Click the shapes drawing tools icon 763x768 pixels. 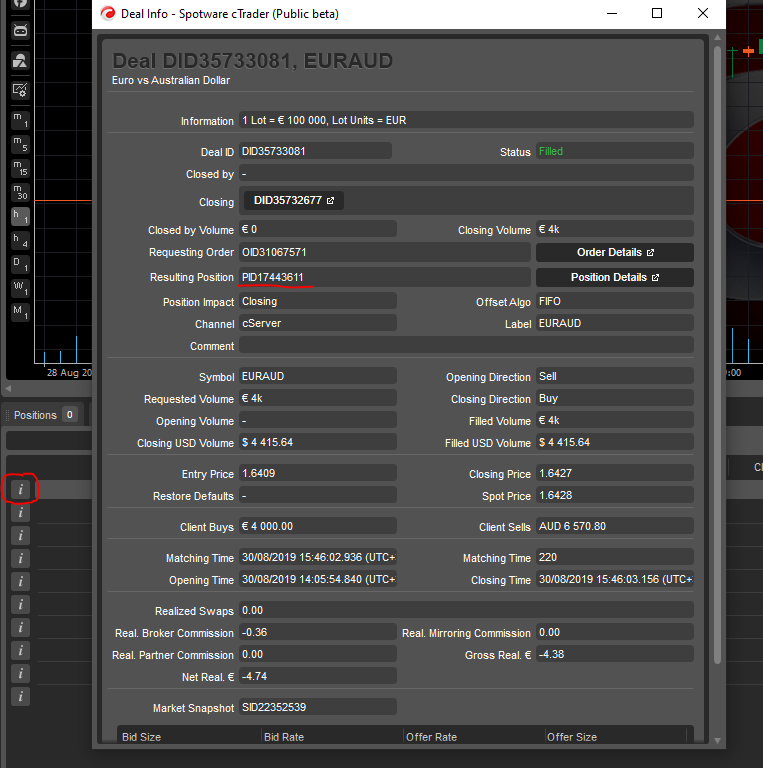(x=20, y=61)
